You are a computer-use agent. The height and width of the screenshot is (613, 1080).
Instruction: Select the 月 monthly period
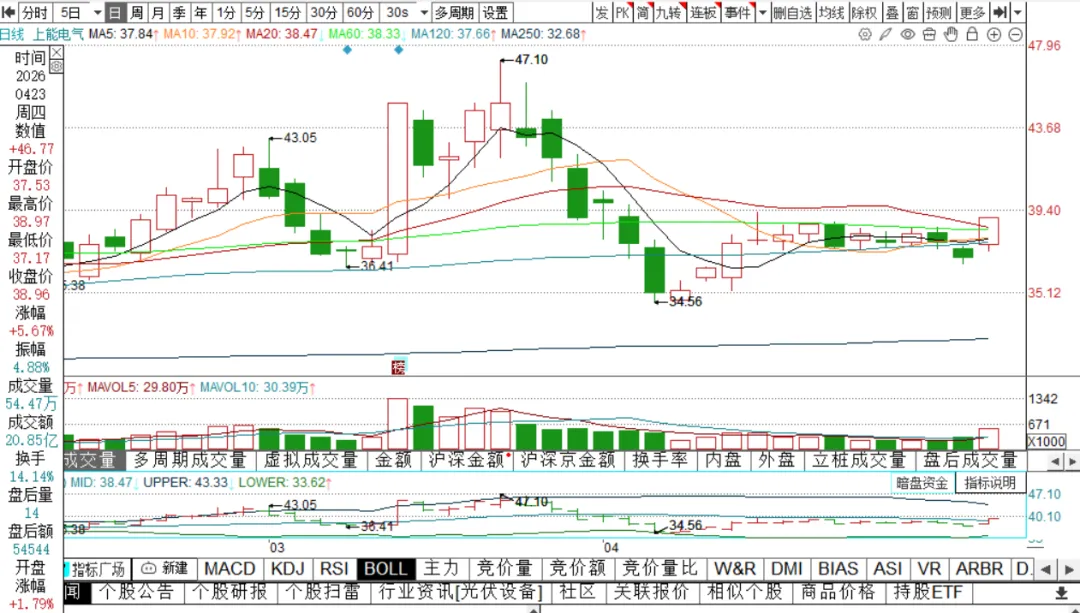point(158,12)
